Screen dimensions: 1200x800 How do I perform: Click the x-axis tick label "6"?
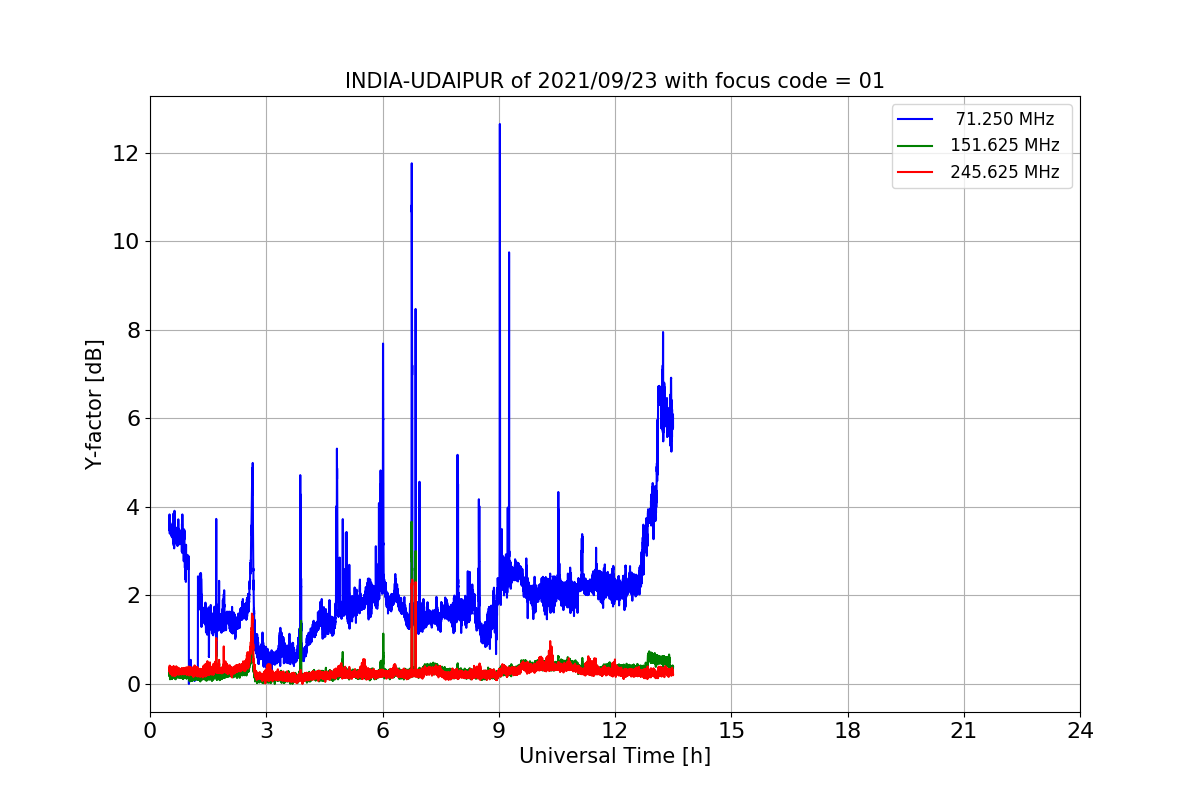pyautogui.click(x=382, y=731)
